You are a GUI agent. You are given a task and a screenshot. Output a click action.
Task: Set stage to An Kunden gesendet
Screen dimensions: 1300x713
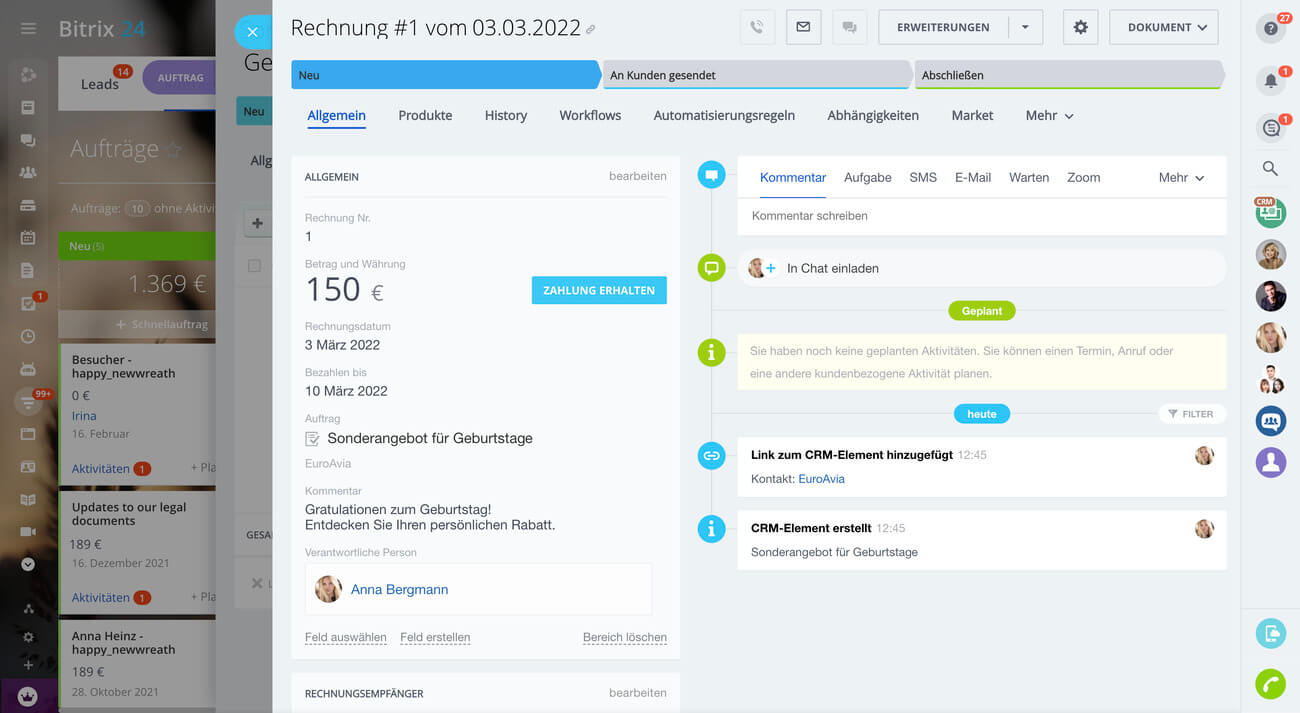click(756, 75)
